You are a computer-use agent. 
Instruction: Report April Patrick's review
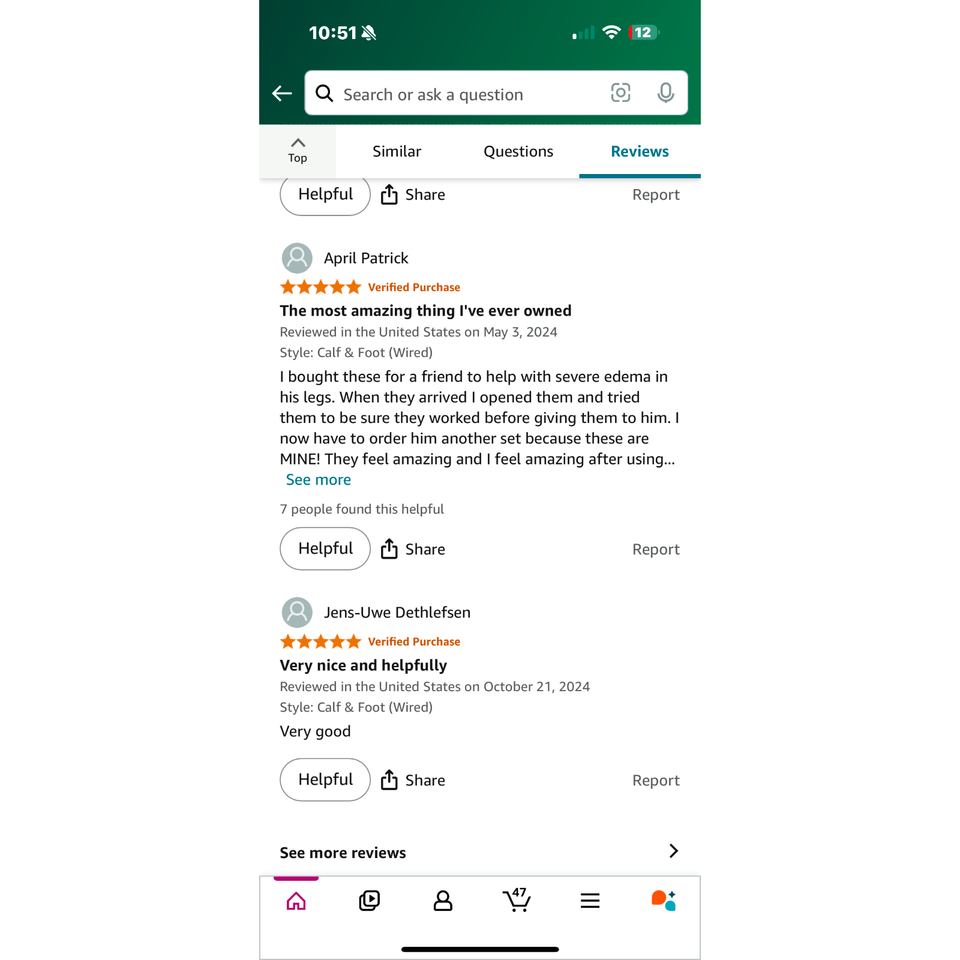click(656, 549)
